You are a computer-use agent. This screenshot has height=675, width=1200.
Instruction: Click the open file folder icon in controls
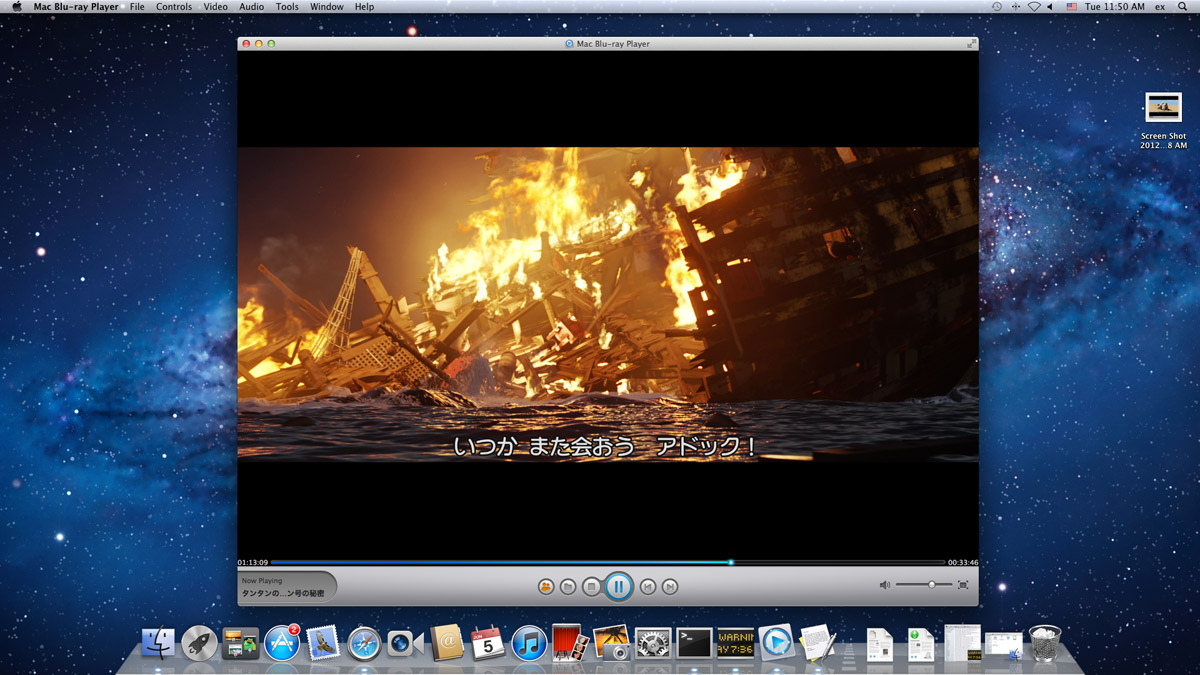click(568, 587)
